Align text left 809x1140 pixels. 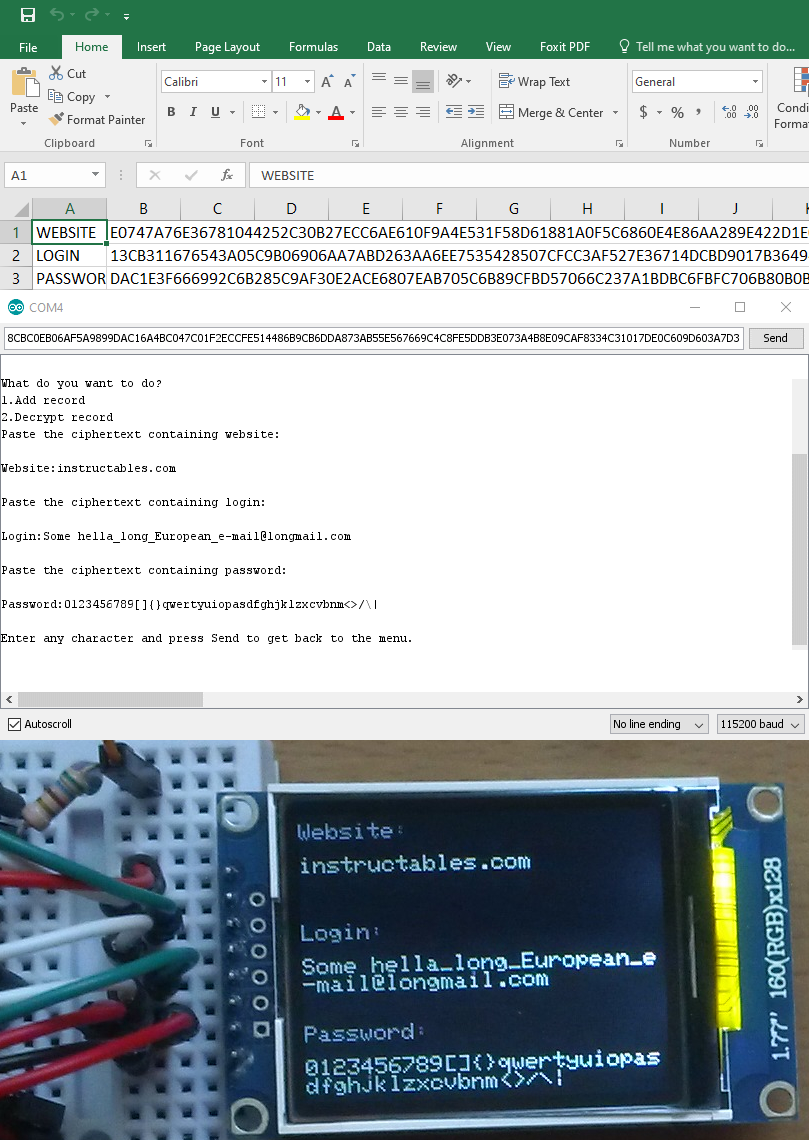[379, 112]
